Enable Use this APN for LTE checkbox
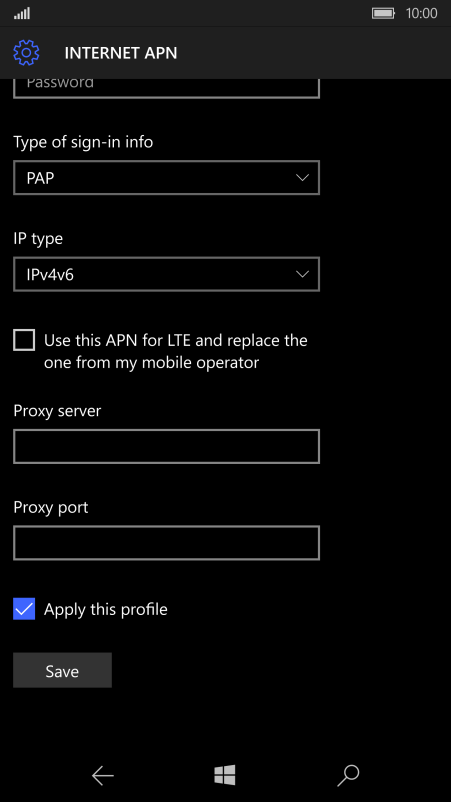Screen dimensions: 451x802 24,340
